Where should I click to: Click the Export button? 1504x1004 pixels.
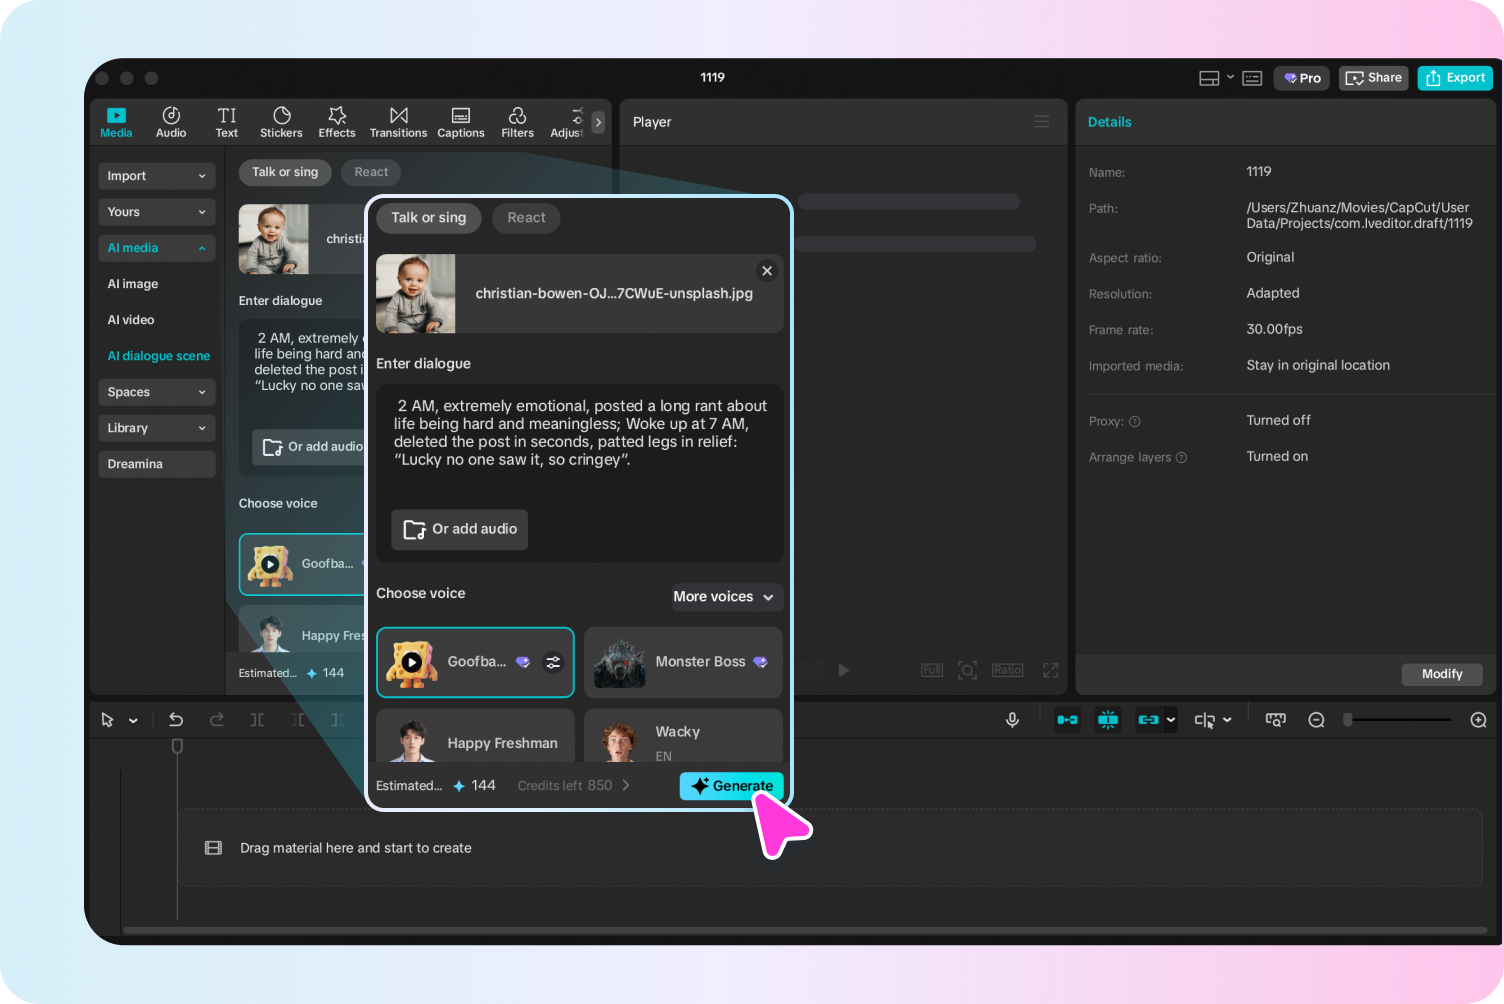click(x=1455, y=77)
